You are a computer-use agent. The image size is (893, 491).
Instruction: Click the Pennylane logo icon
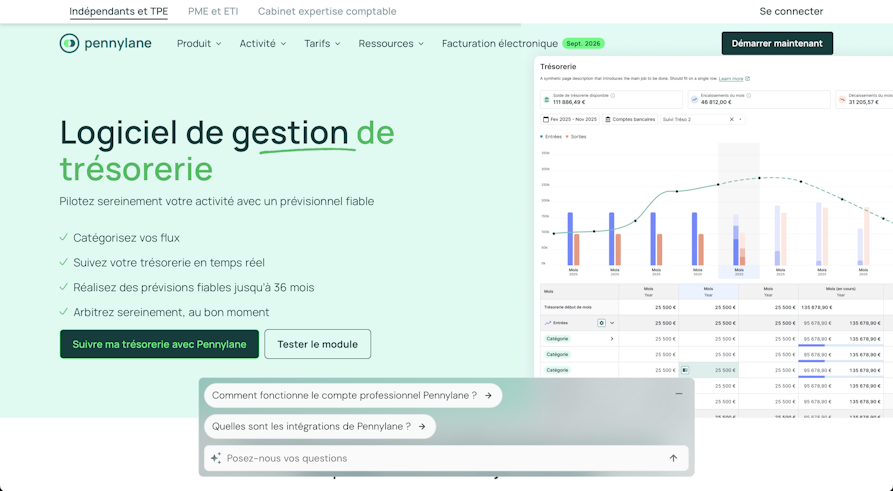tap(69, 43)
